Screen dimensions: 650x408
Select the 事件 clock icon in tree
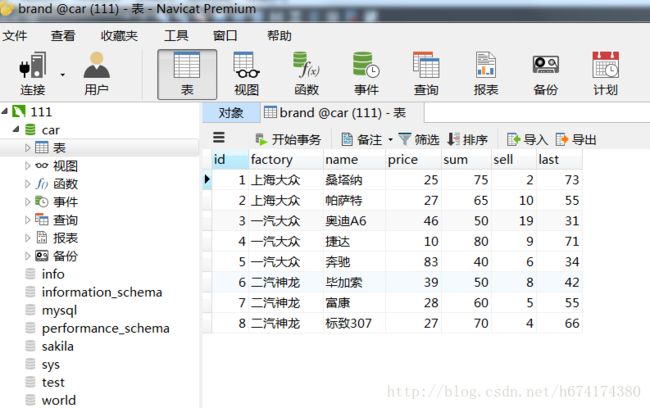pos(41,202)
